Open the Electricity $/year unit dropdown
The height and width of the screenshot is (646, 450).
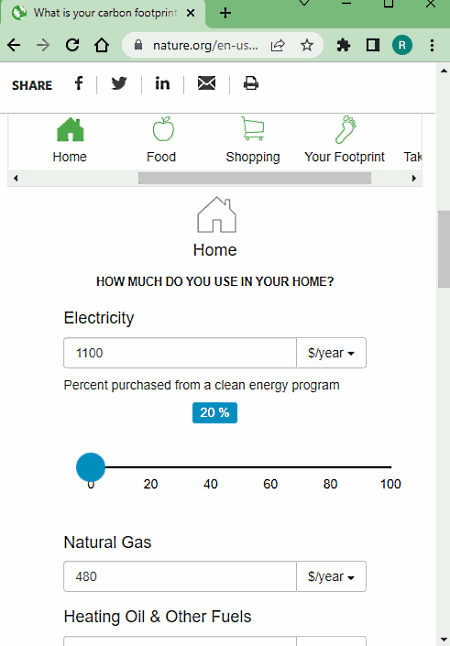click(x=331, y=353)
